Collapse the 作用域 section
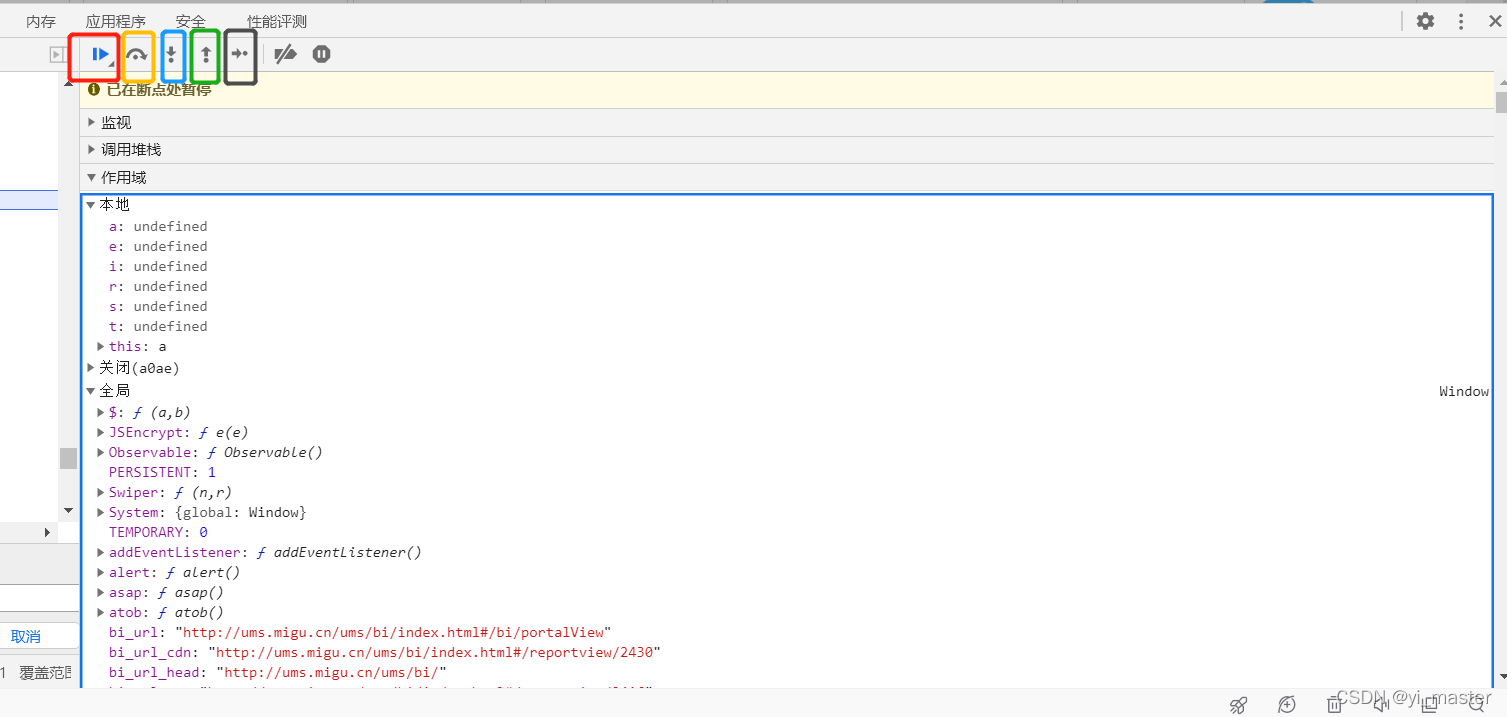 [93, 178]
